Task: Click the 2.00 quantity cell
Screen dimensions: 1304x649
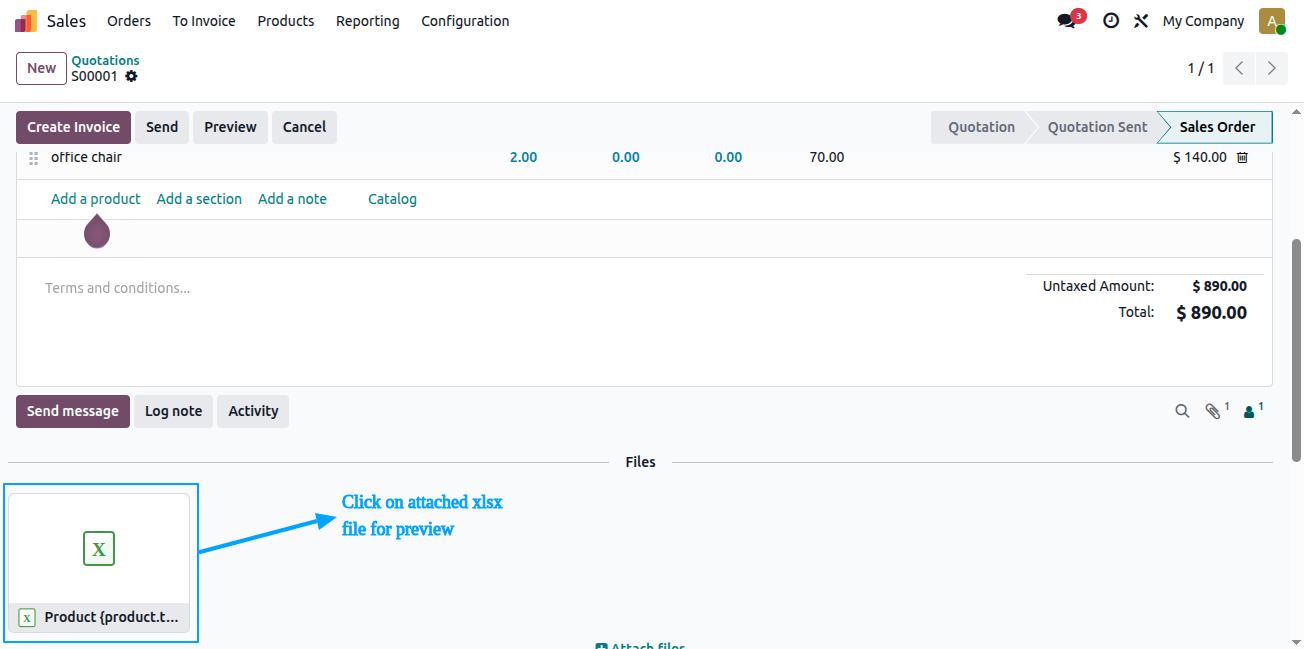Action: [x=523, y=157]
